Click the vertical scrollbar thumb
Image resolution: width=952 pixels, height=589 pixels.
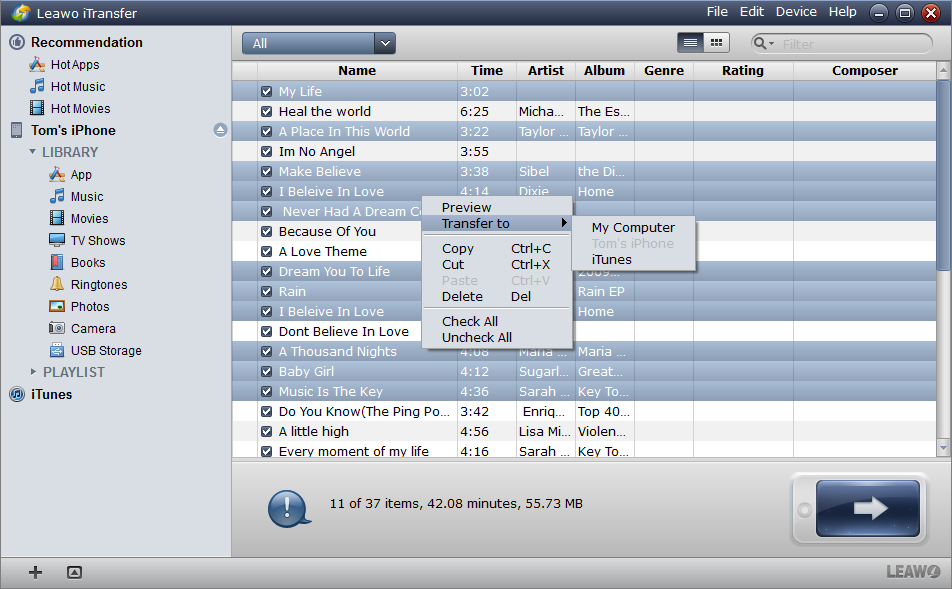click(x=943, y=175)
